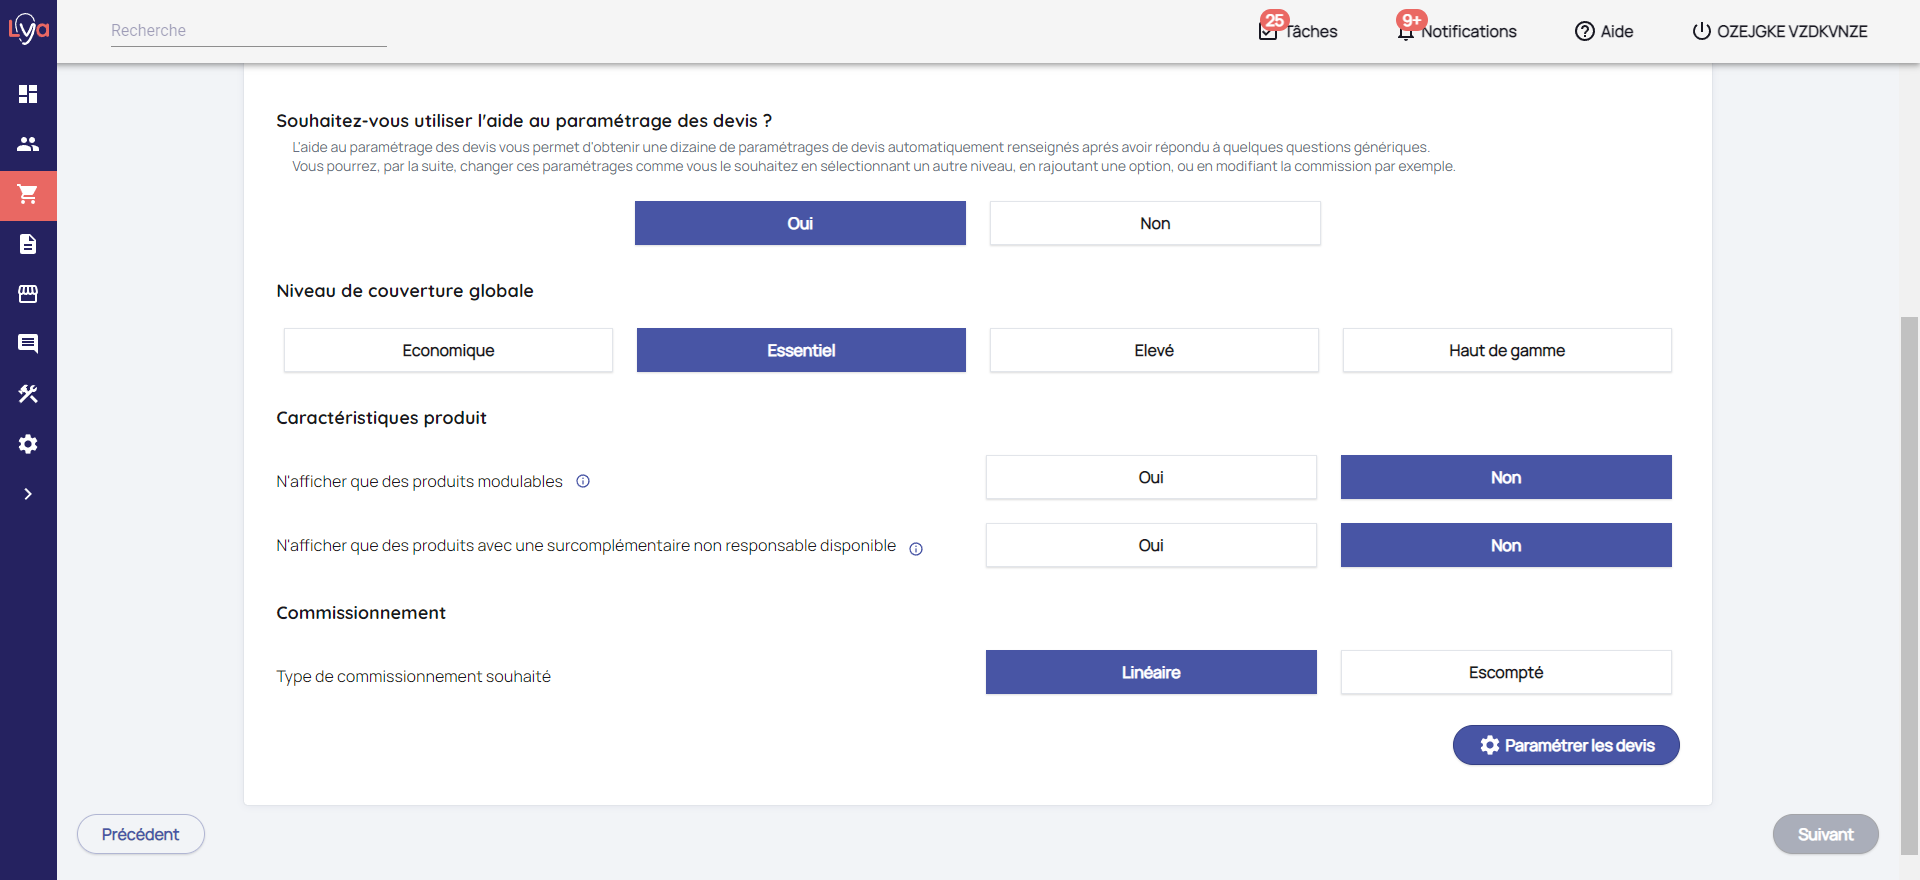Open the chat message icon in sidebar
This screenshot has height=880, width=1920.
pyautogui.click(x=28, y=344)
